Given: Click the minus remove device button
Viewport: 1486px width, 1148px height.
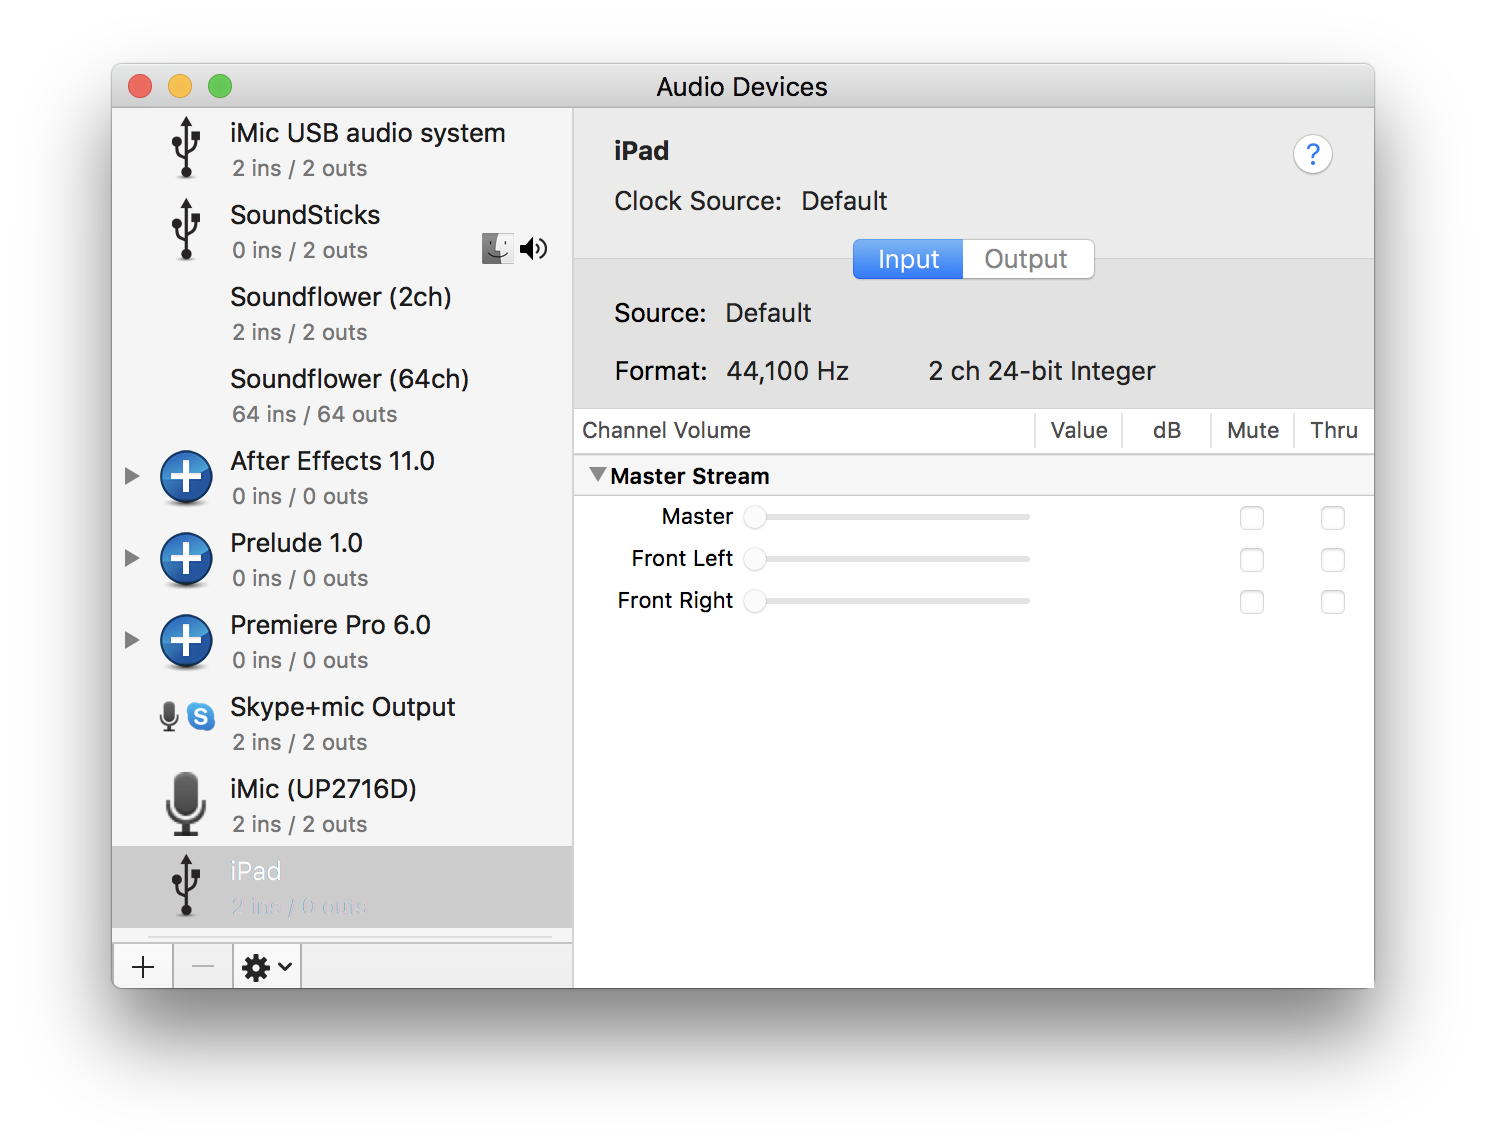Looking at the screenshot, I should [x=203, y=967].
